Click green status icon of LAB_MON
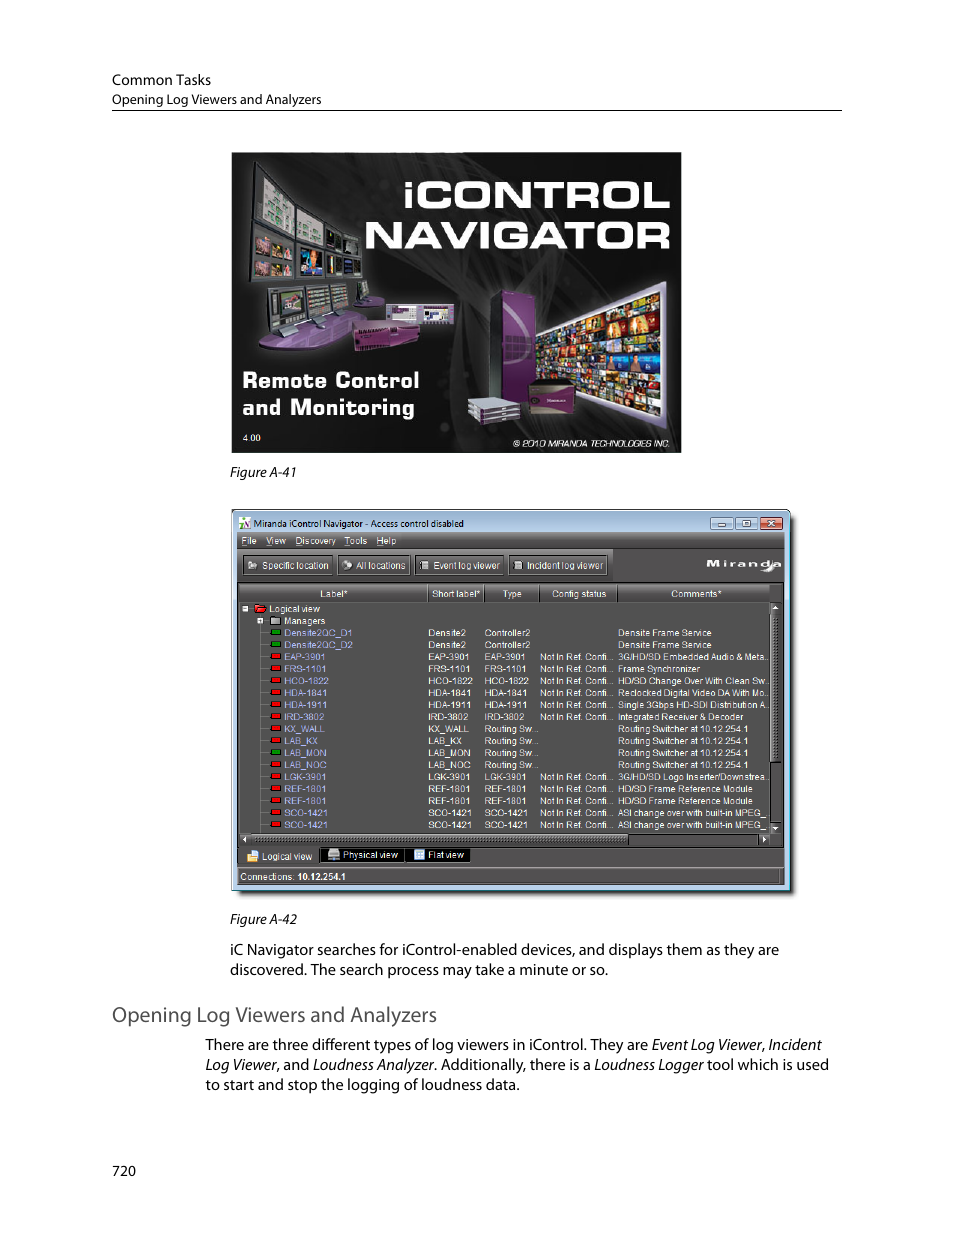Viewport: 954px width, 1235px height. pyautogui.click(x=276, y=753)
